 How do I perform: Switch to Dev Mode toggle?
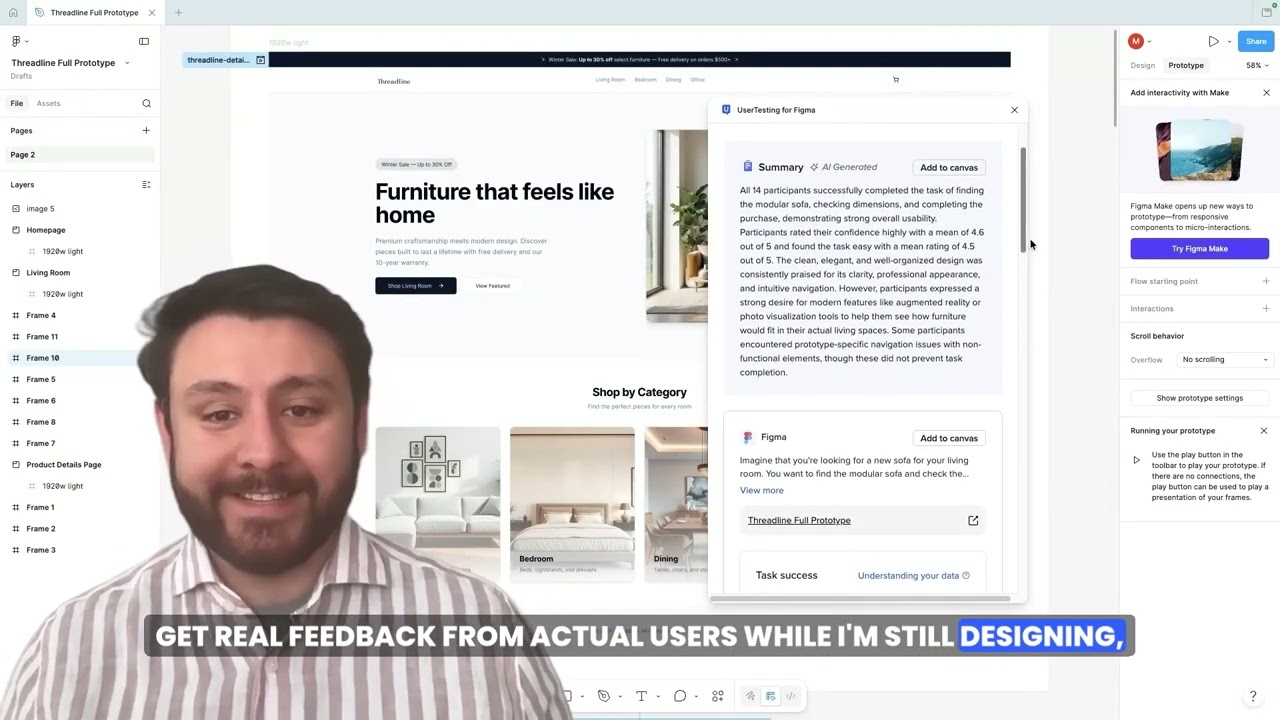[x=790, y=696]
